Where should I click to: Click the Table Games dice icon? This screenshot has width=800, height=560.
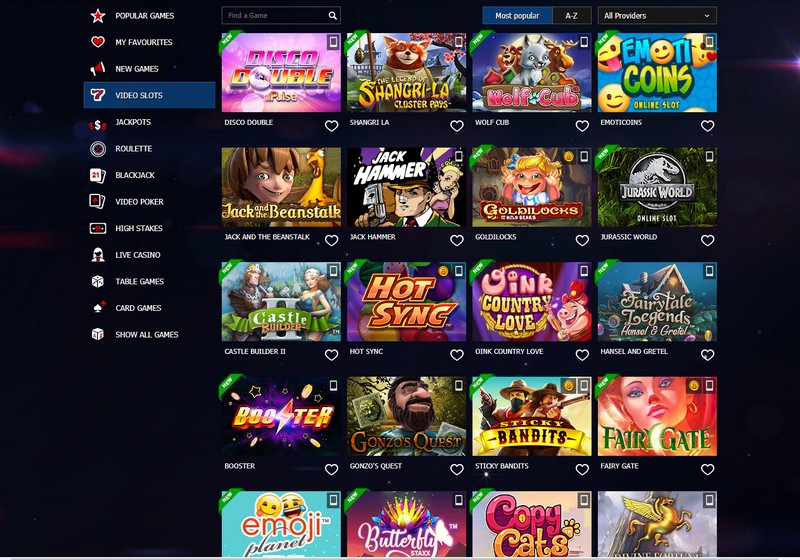97,281
